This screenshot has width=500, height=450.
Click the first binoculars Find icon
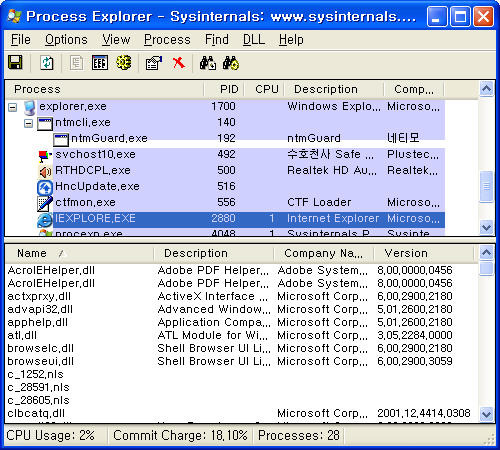click(207, 63)
